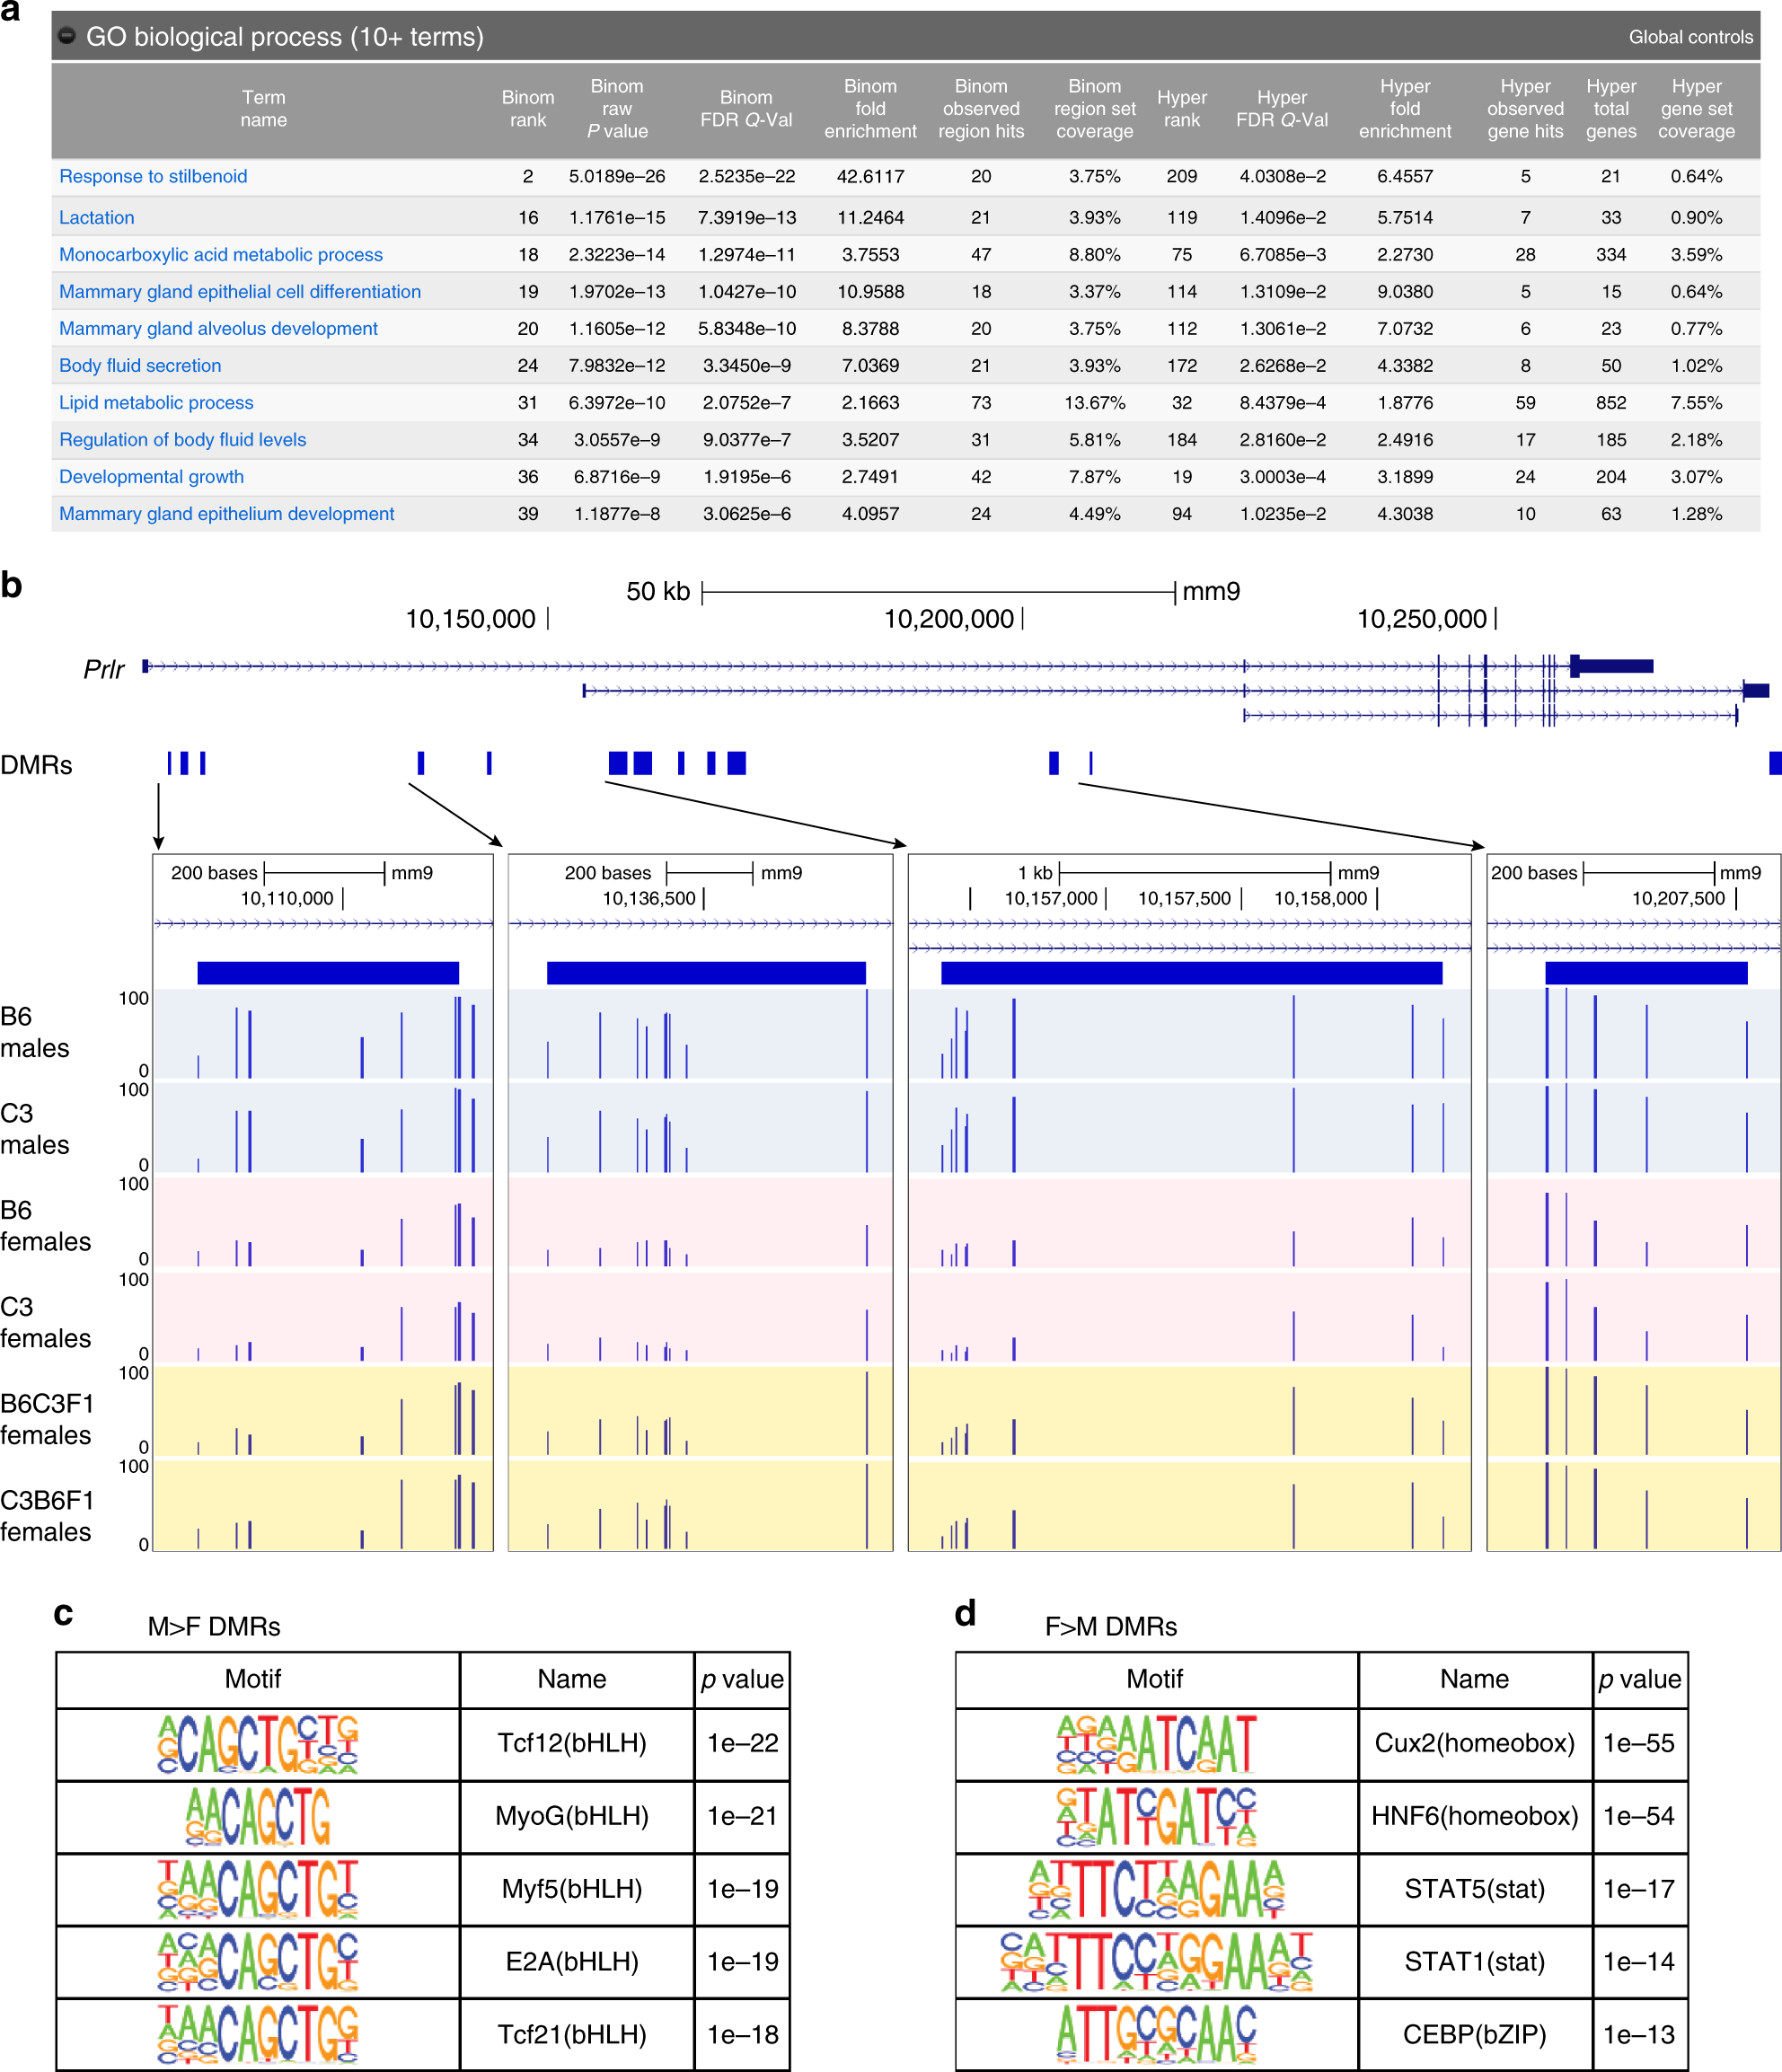
Task: Click the Monocarboxylic acid metabolic process link
Action: (x=220, y=254)
